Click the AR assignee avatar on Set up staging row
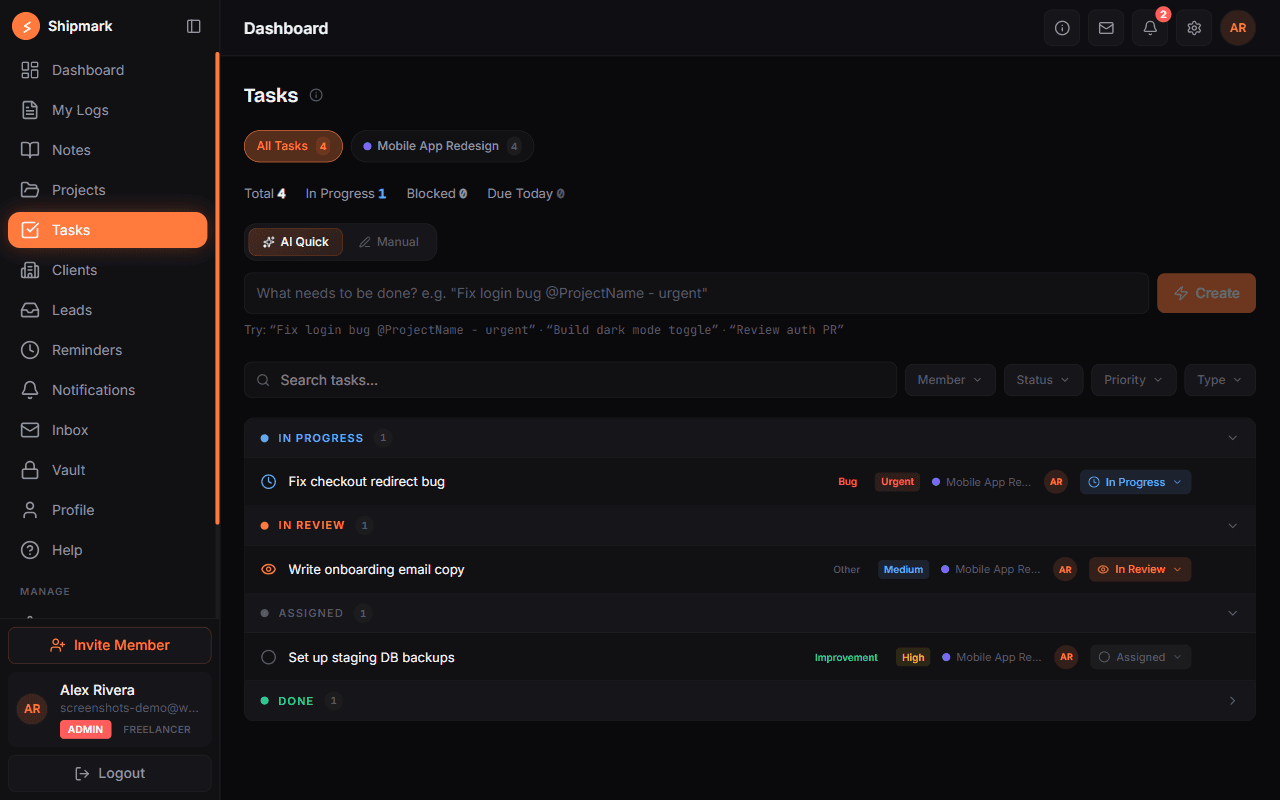 pyautogui.click(x=1066, y=657)
